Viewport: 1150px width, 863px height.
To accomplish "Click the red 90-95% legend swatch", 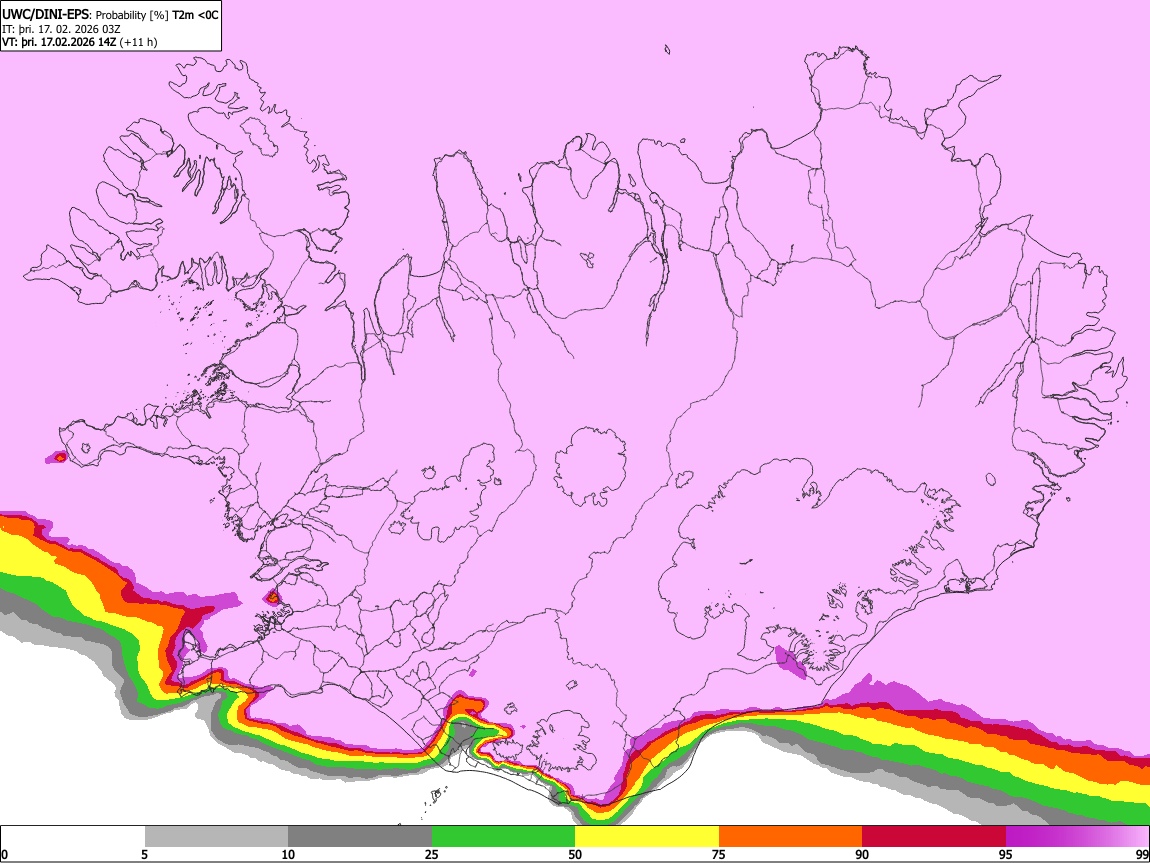I will point(934,837).
